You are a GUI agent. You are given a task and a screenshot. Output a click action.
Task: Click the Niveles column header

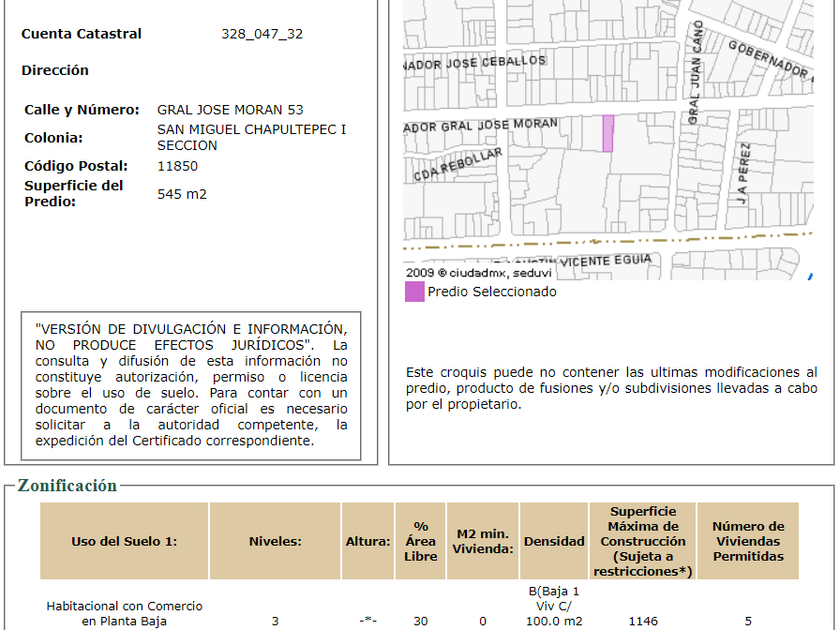275,541
